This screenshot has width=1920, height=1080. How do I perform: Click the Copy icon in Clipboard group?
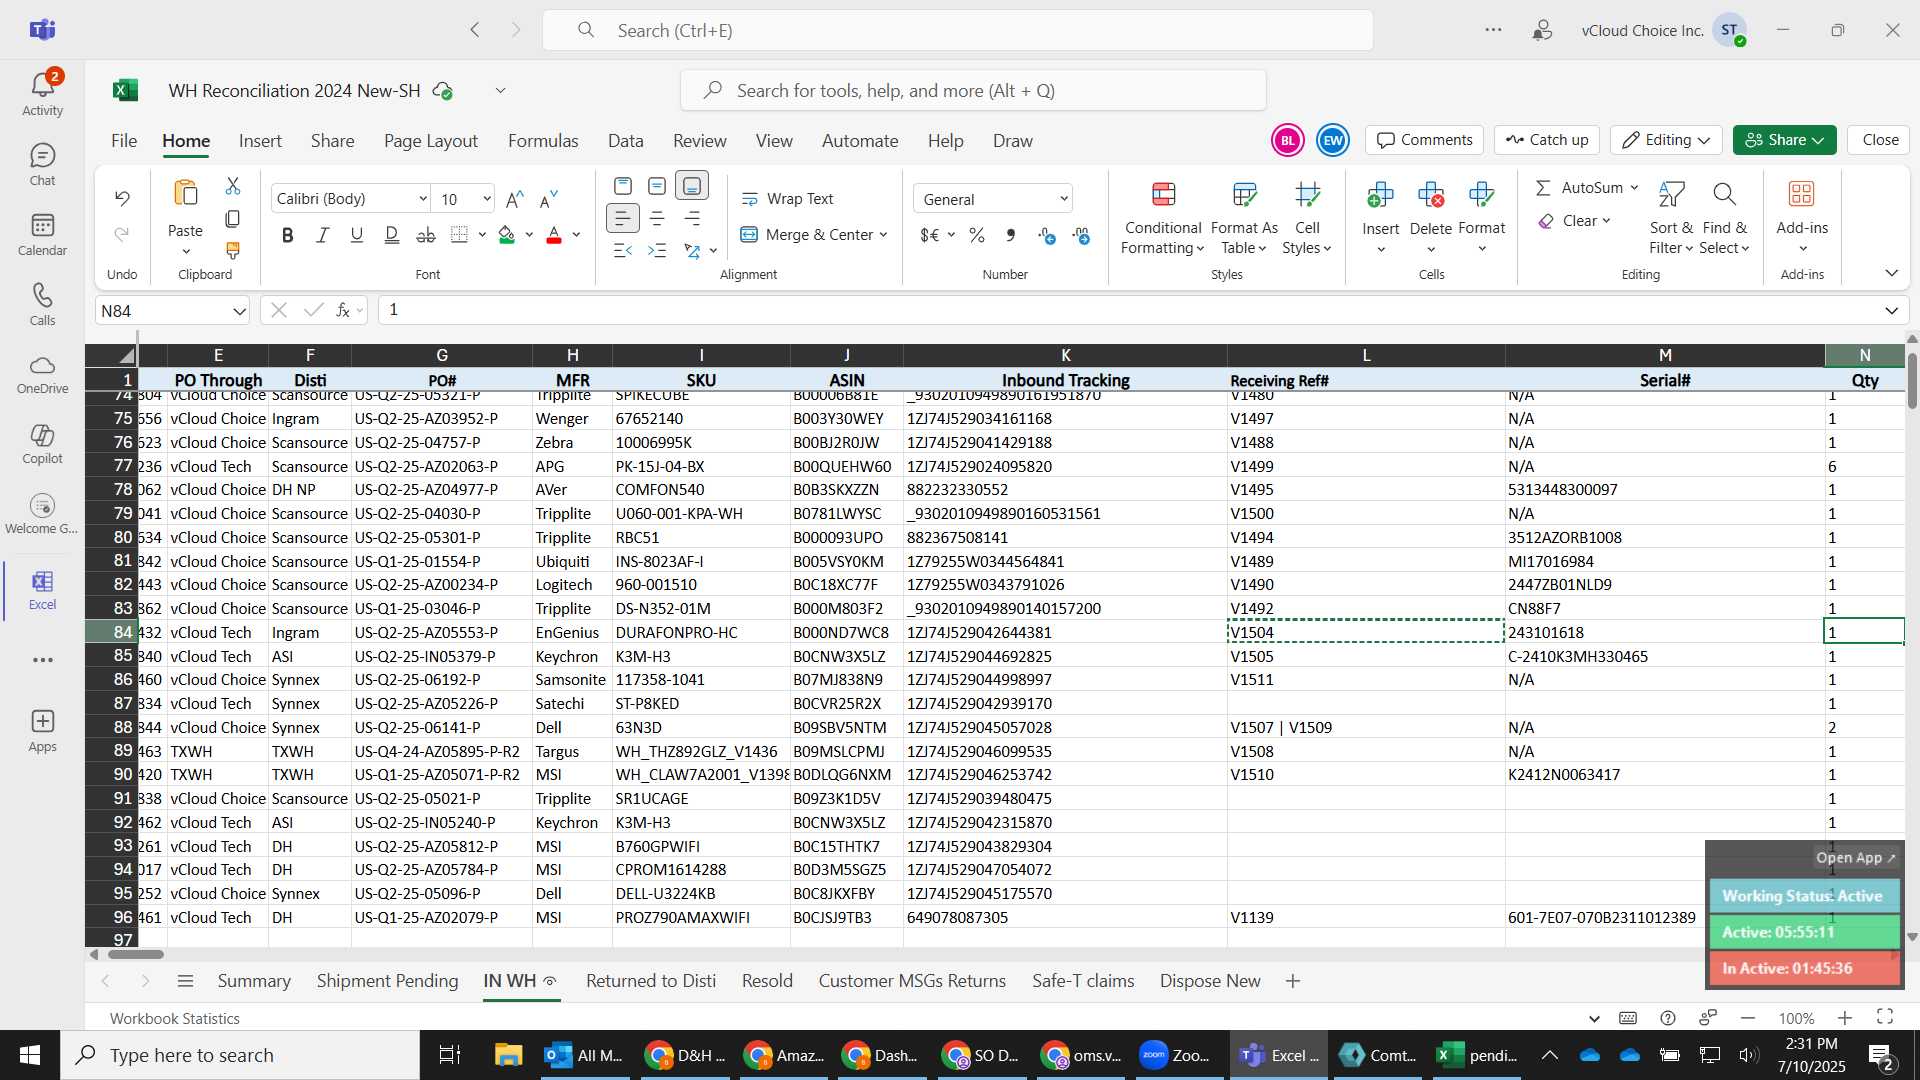(x=233, y=218)
